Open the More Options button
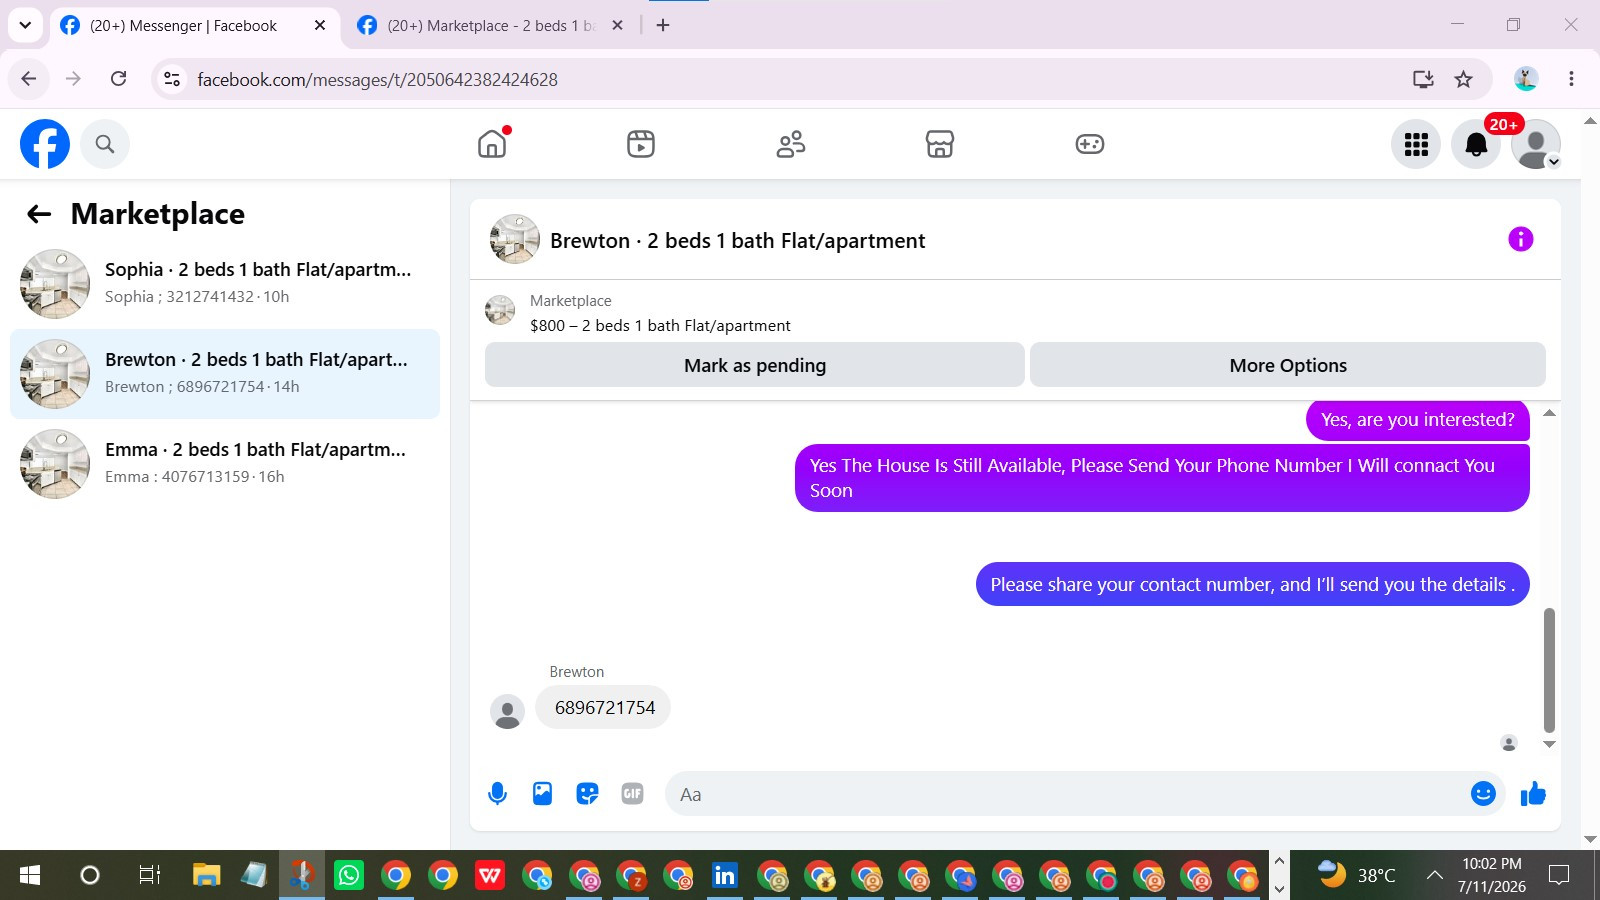Screen dimensions: 1600x900 [x=1288, y=365]
